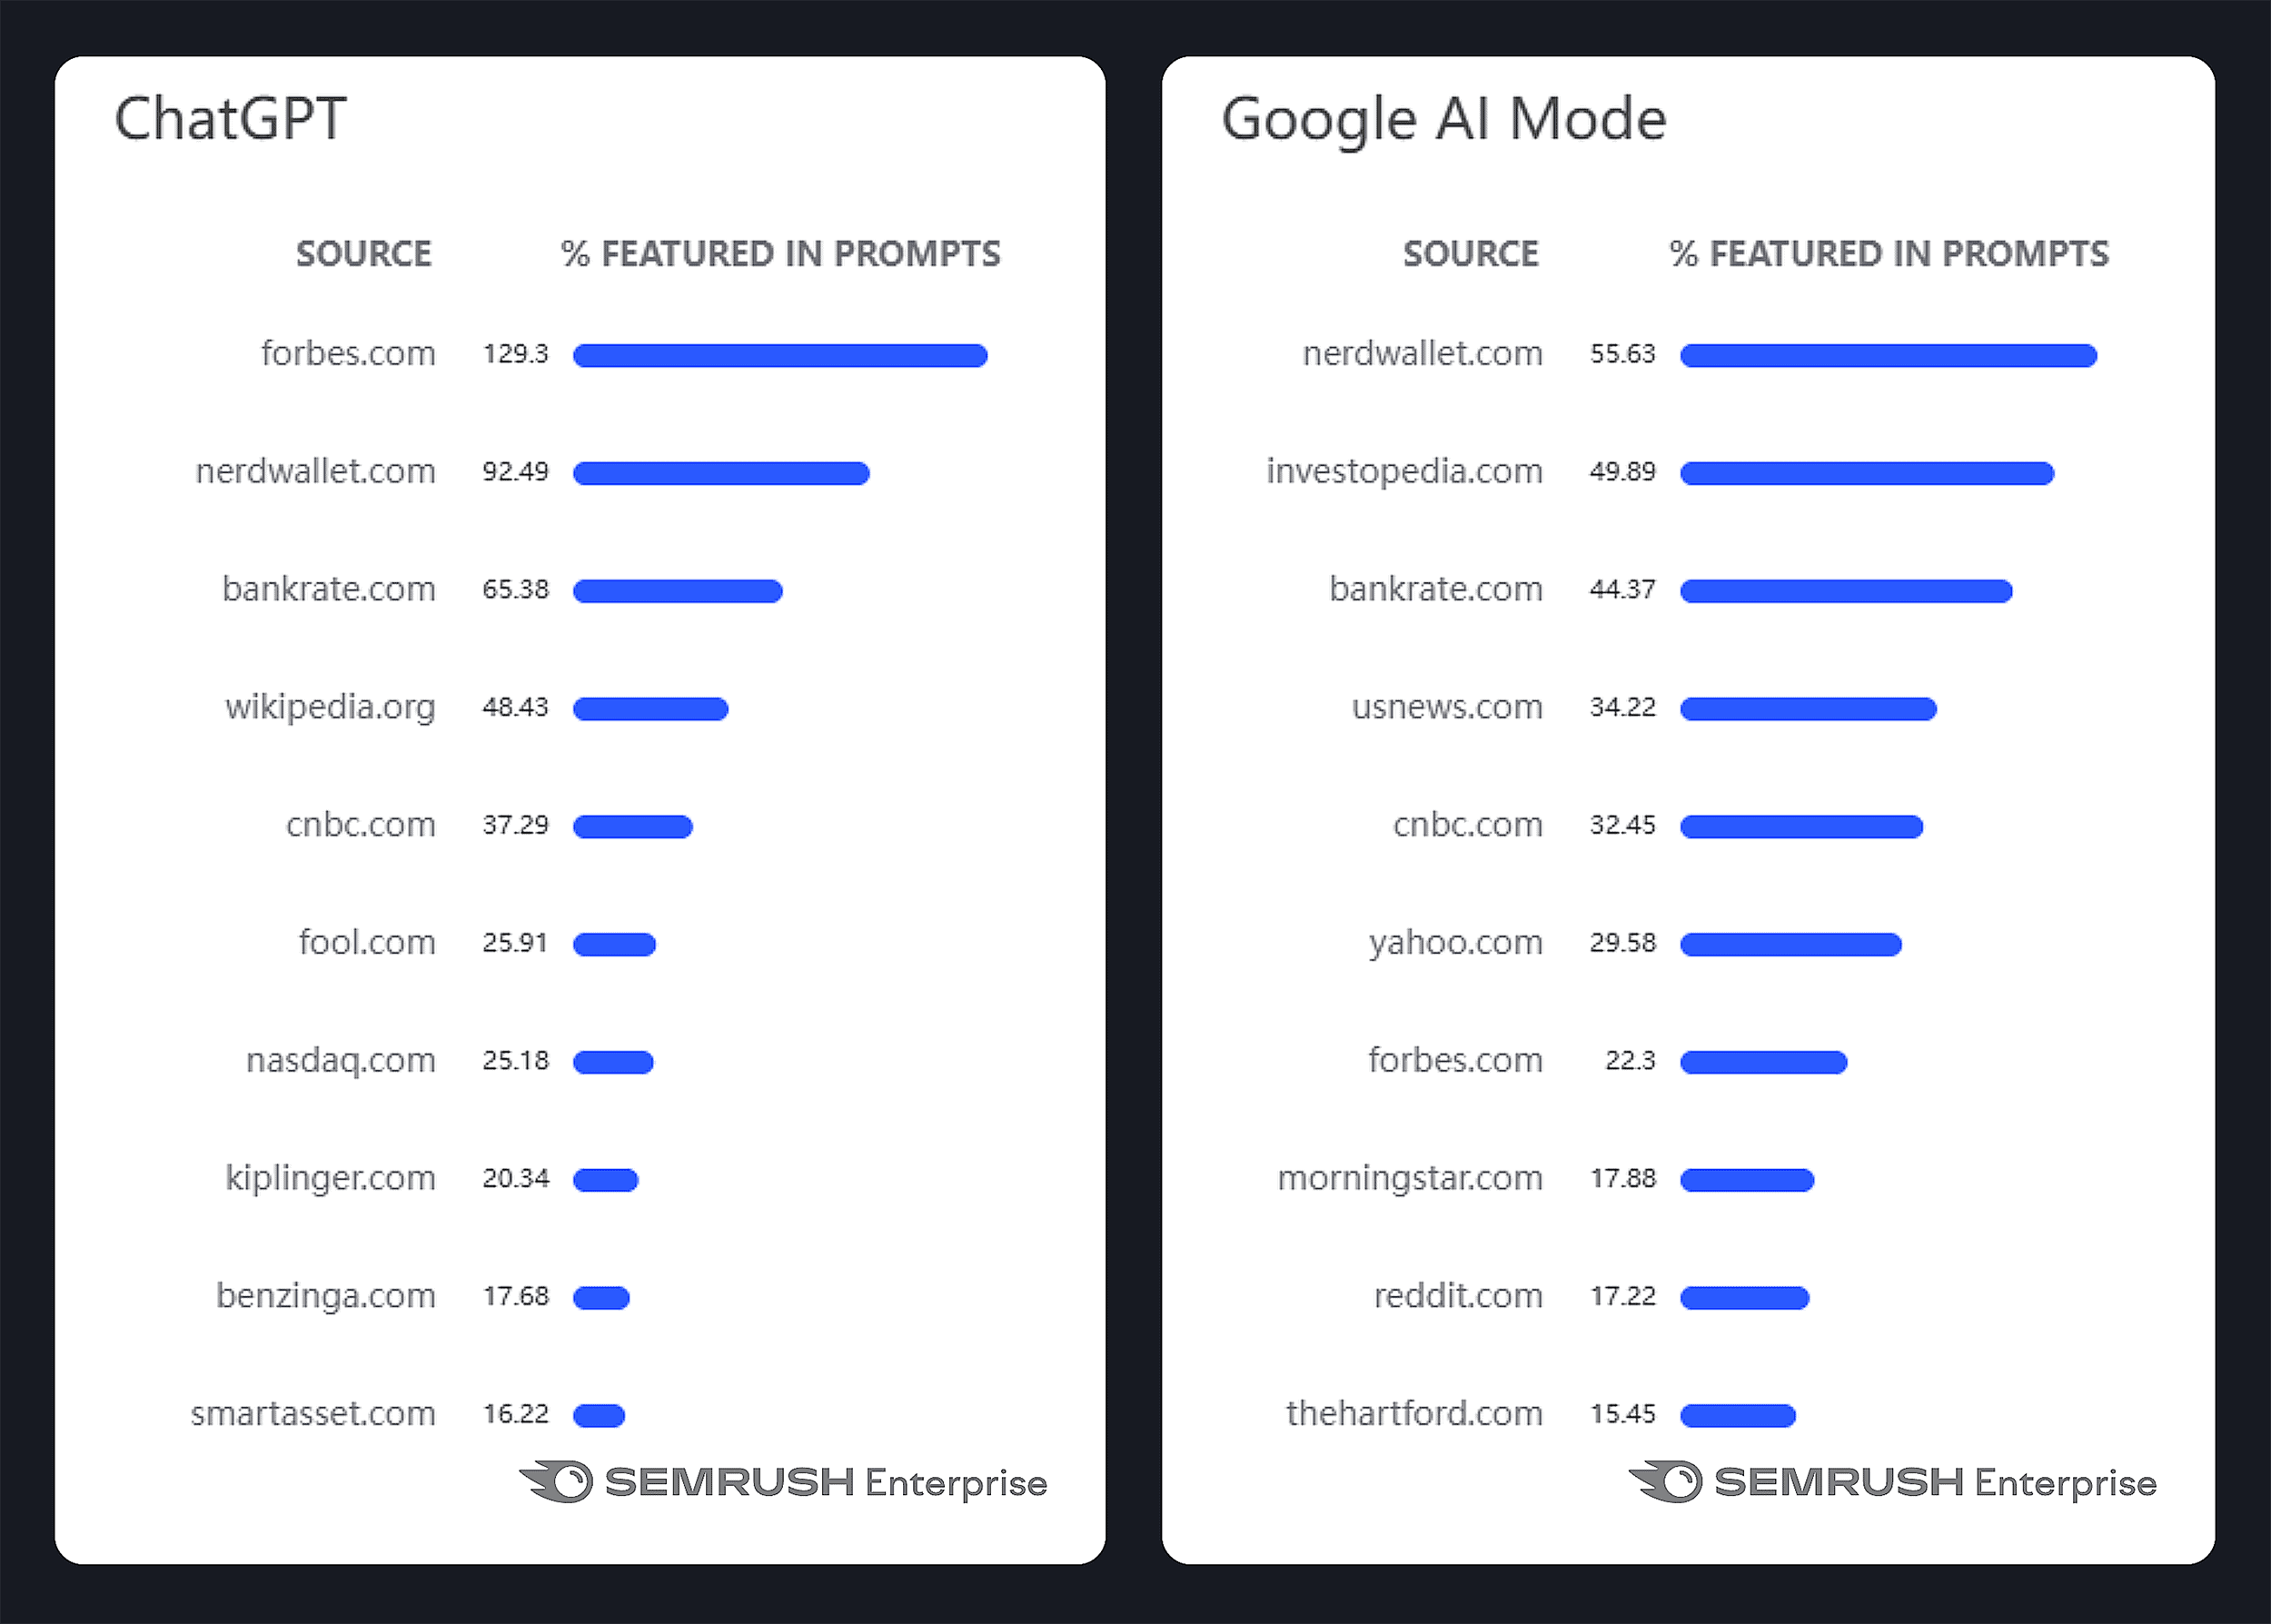The height and width of the screenshot is (1624, 2271).
Task: Click the smartasset.com 16.22 bar
Action: (599, 1415)
